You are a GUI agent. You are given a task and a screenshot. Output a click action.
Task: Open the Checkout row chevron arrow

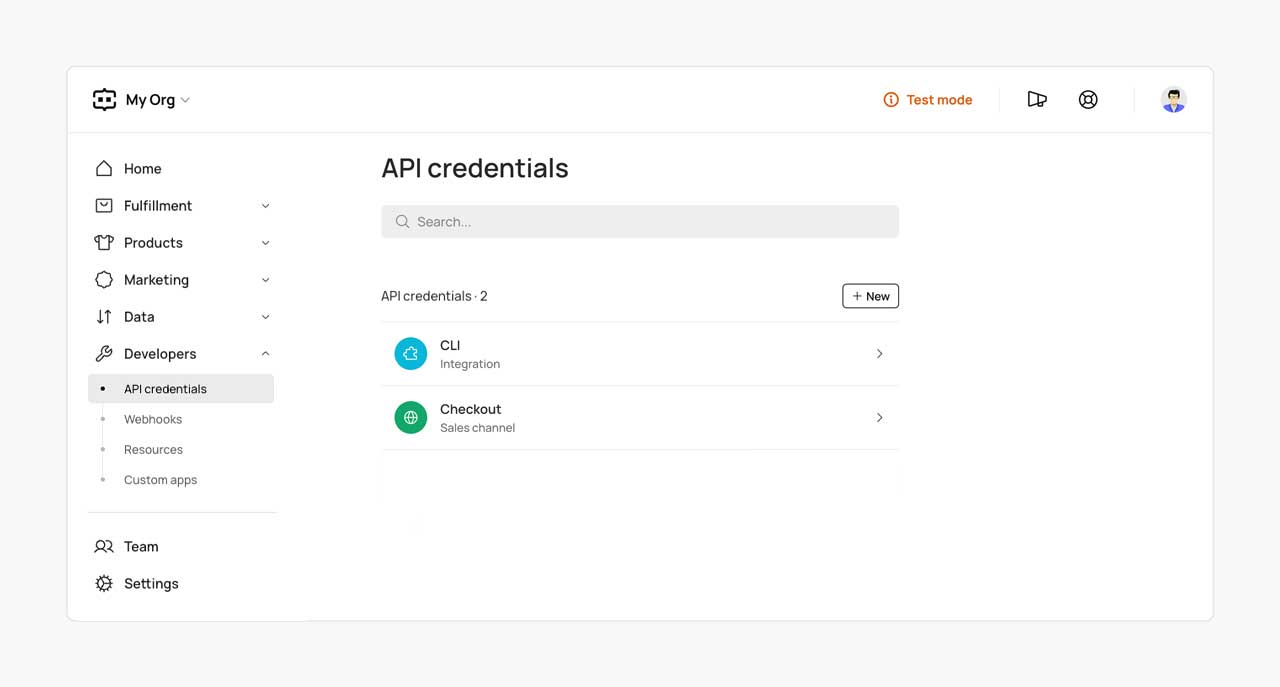tap(879, 418)
